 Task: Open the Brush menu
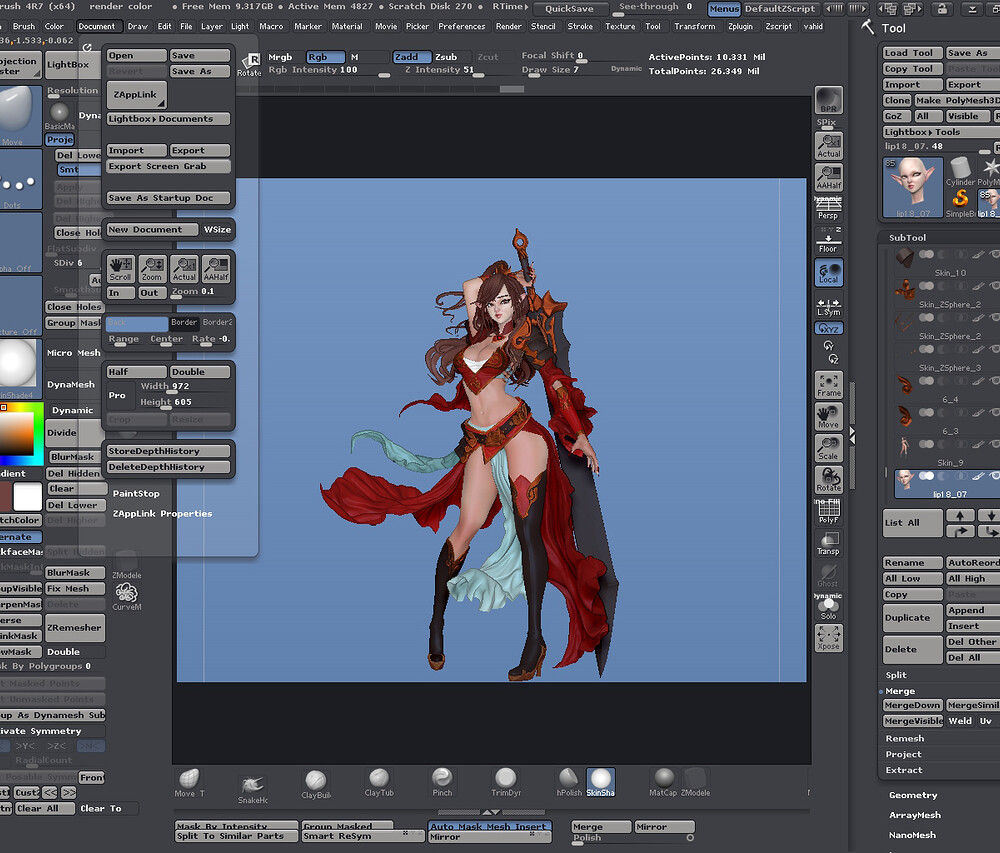(x=24, y=26)
